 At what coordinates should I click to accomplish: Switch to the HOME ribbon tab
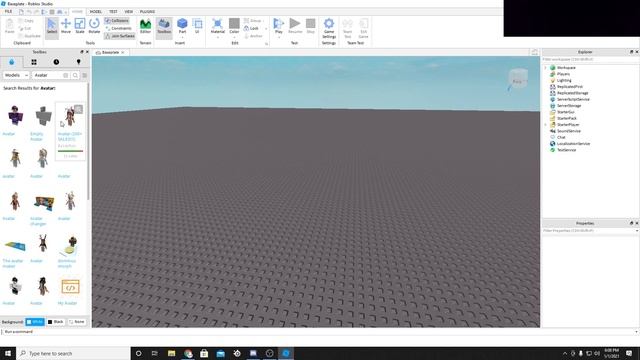[77, 11]
